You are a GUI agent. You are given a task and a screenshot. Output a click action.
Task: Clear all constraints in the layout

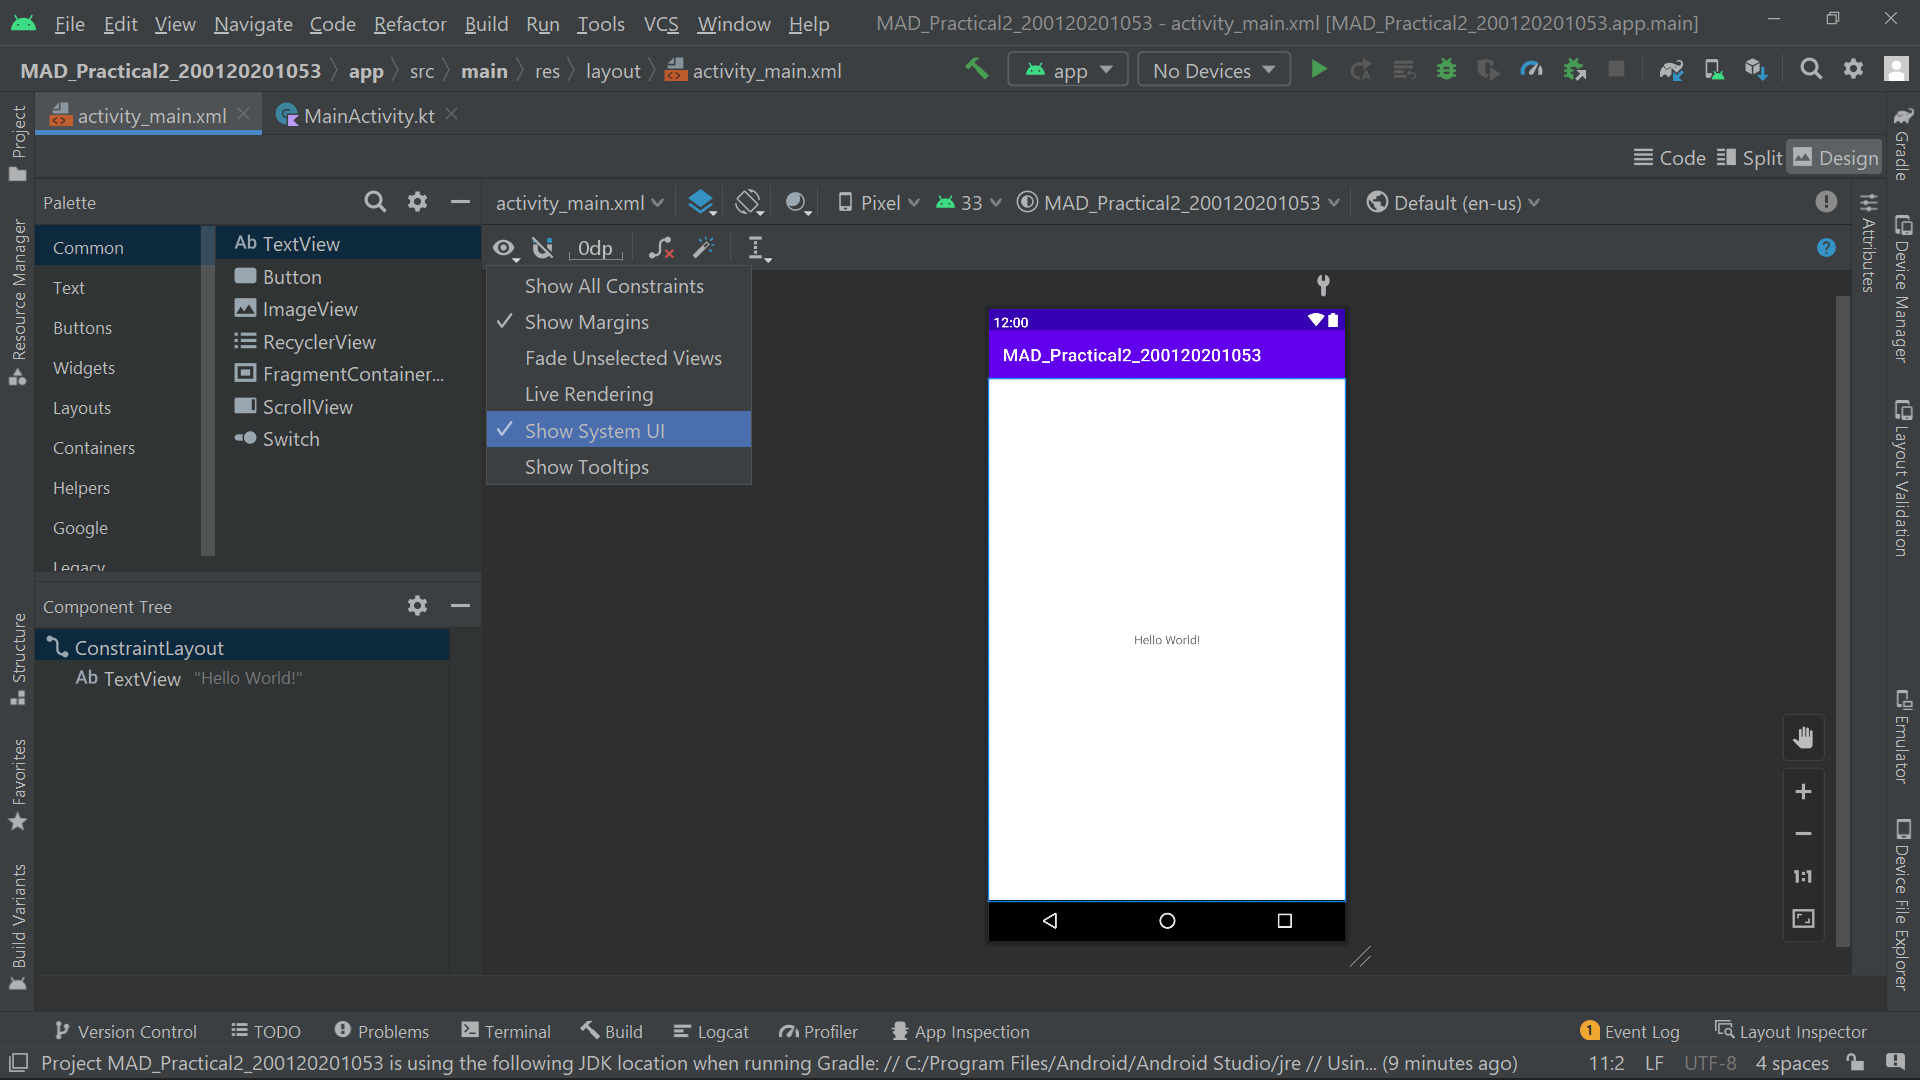[x=660, y=248]
